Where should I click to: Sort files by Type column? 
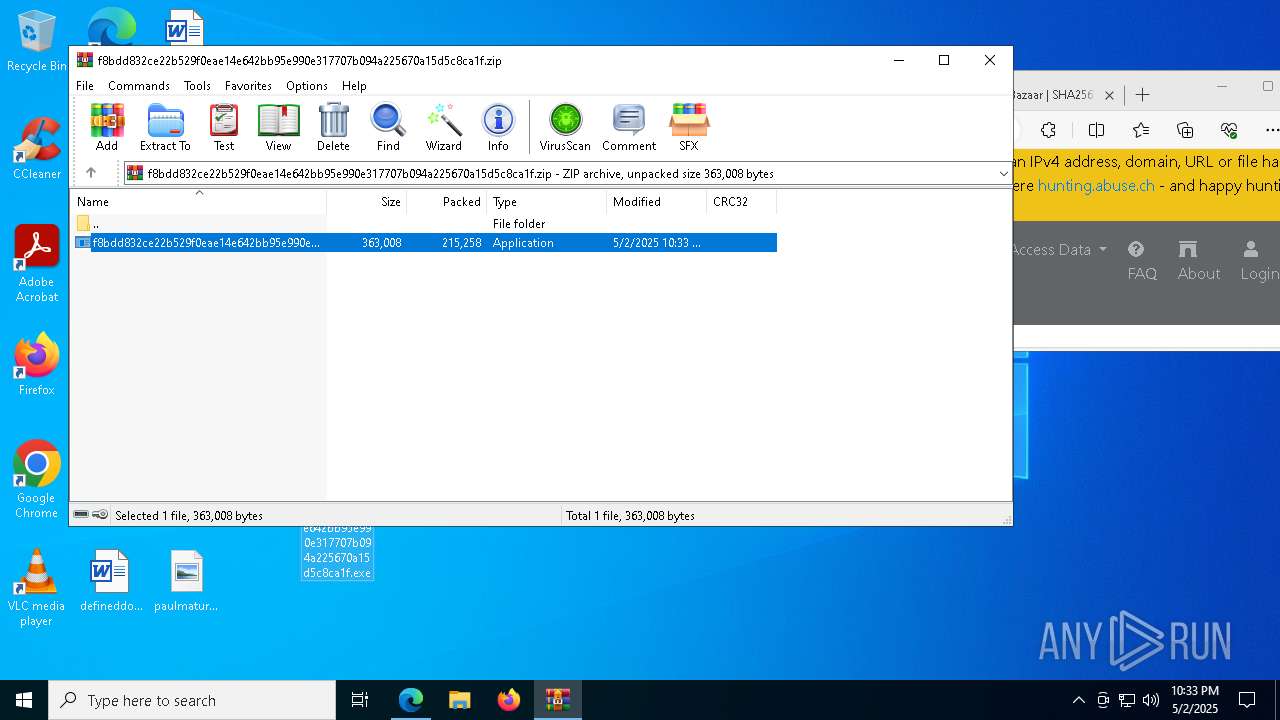(547, 202)
